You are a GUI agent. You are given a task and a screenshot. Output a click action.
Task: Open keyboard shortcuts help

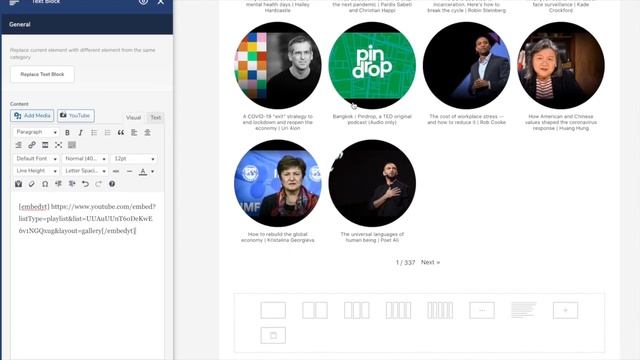click(x=112, y=184)
